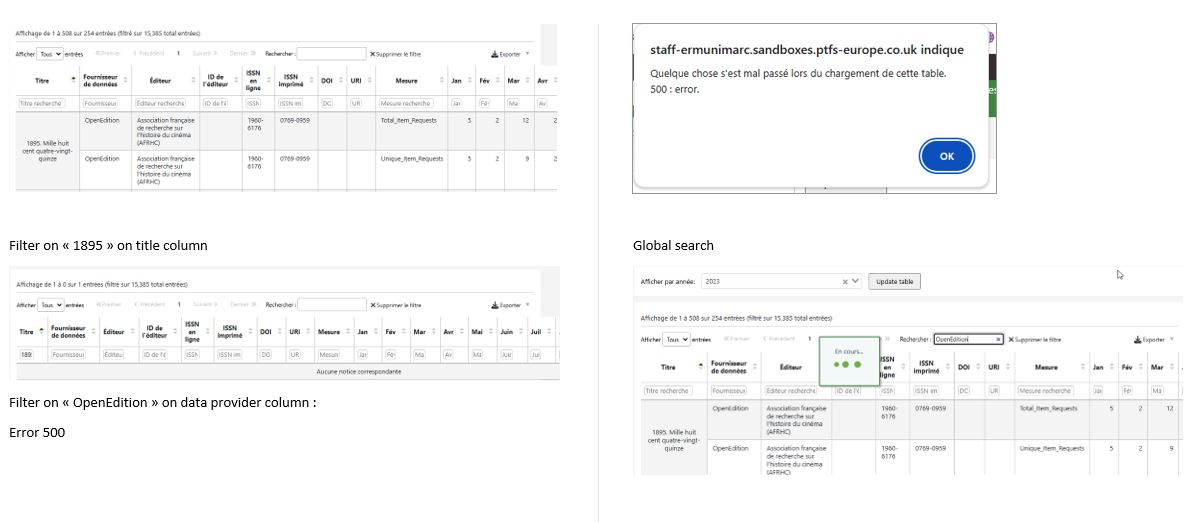Clear the OpenEdition search with its X icon

tap(998, 339)
